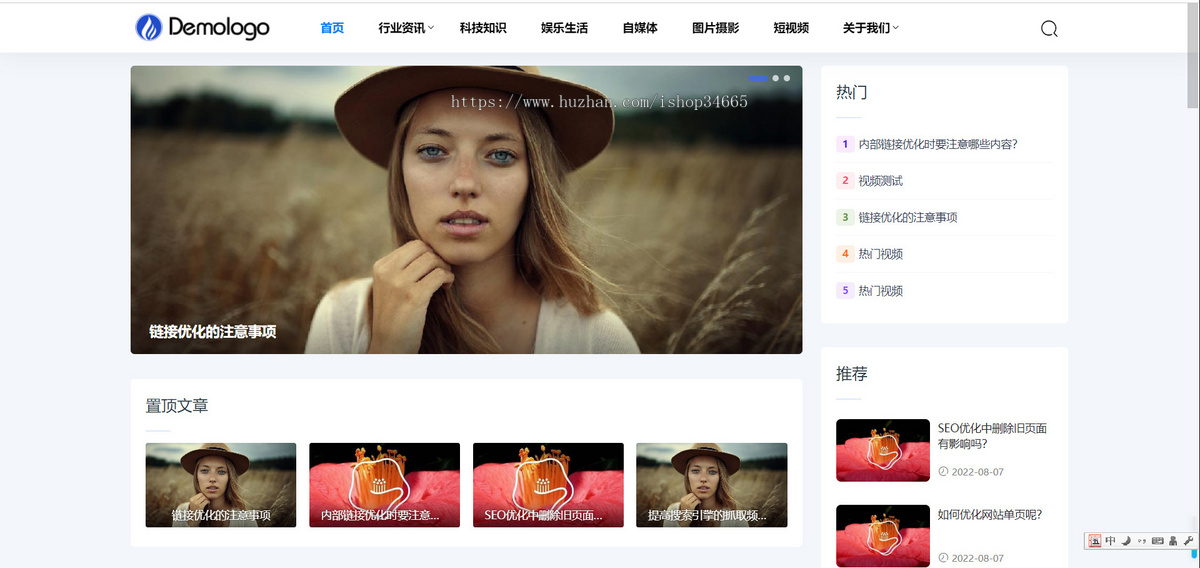Select the third carousel indicator dot
1200x568 pixels.
tap(787, 78)
